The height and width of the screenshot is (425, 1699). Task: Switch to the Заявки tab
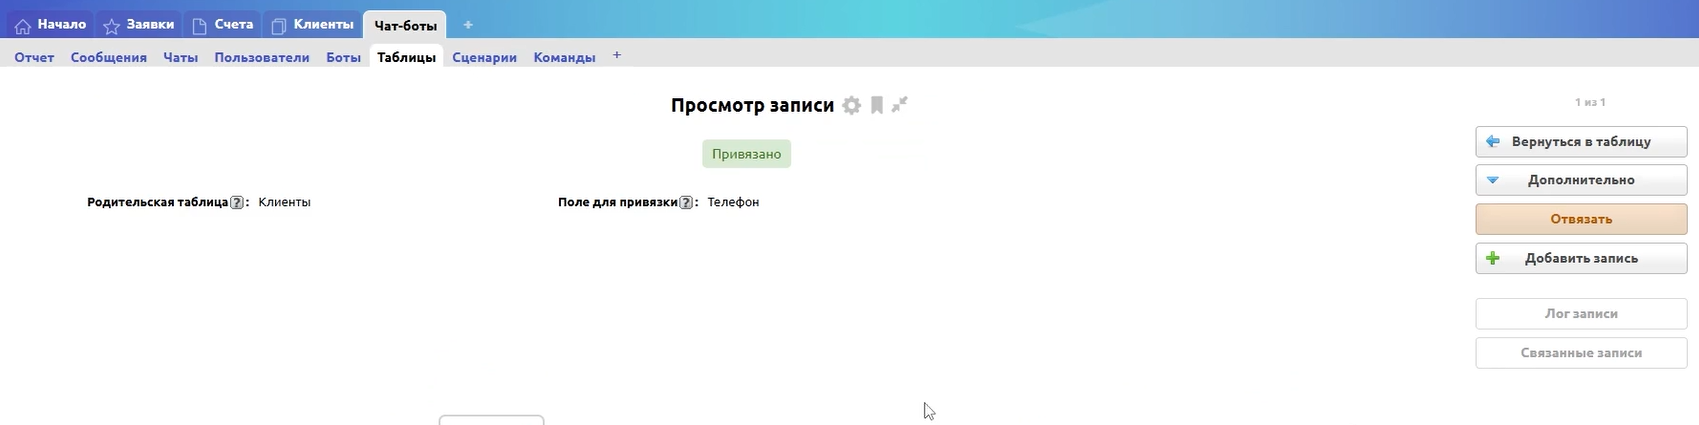point(139,25)
